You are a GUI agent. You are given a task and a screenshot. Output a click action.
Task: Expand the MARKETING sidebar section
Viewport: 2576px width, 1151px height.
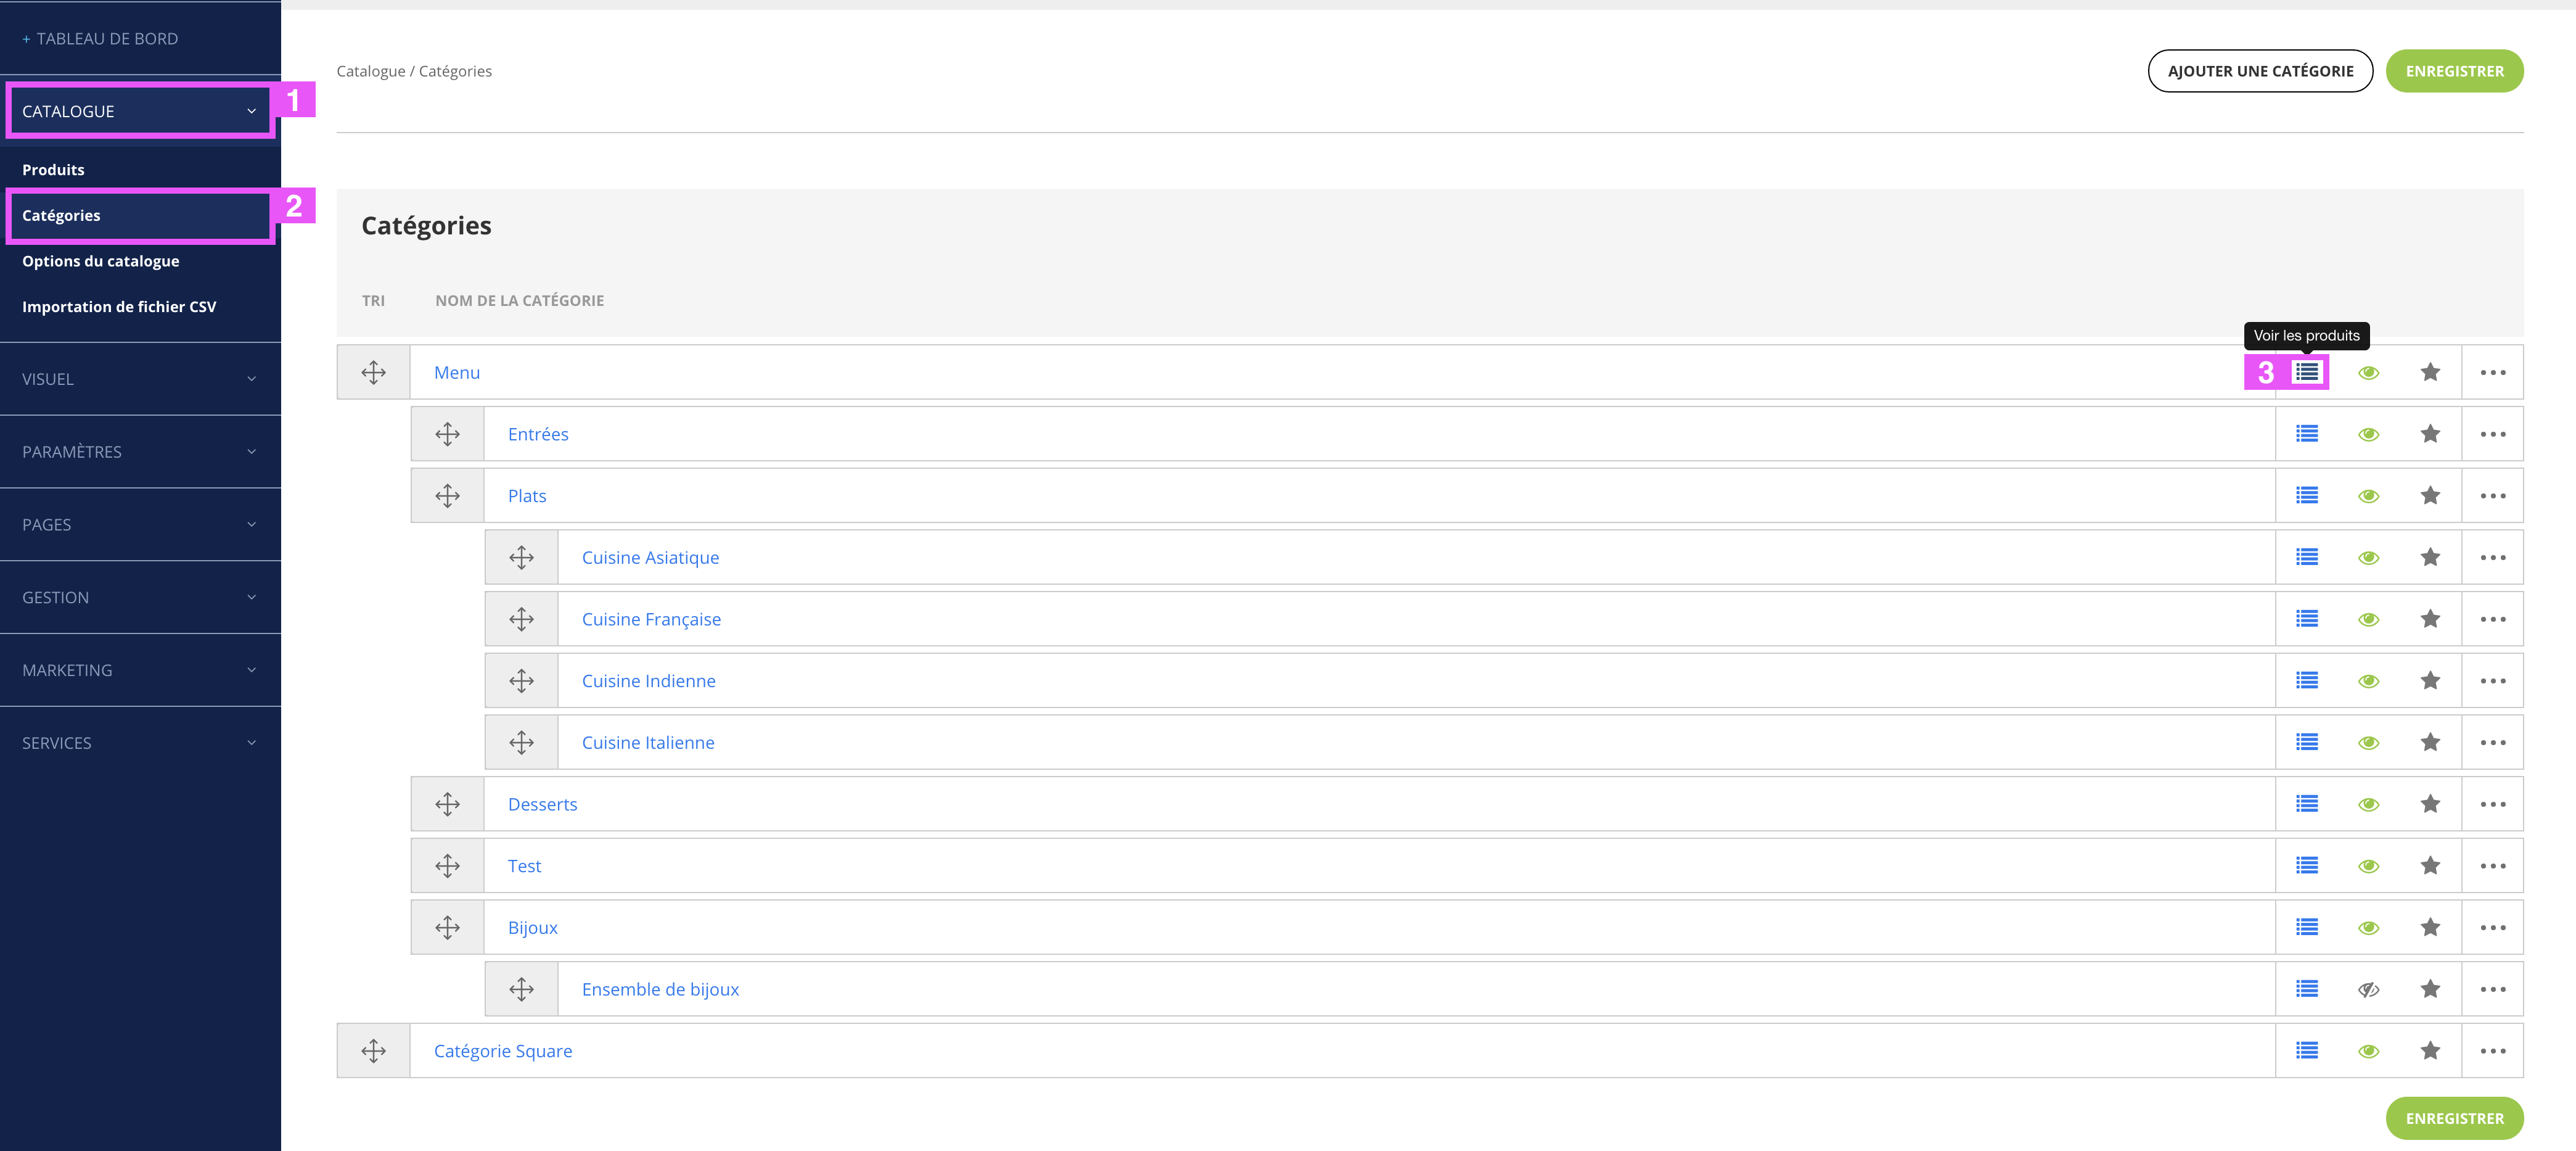(140, 670)
